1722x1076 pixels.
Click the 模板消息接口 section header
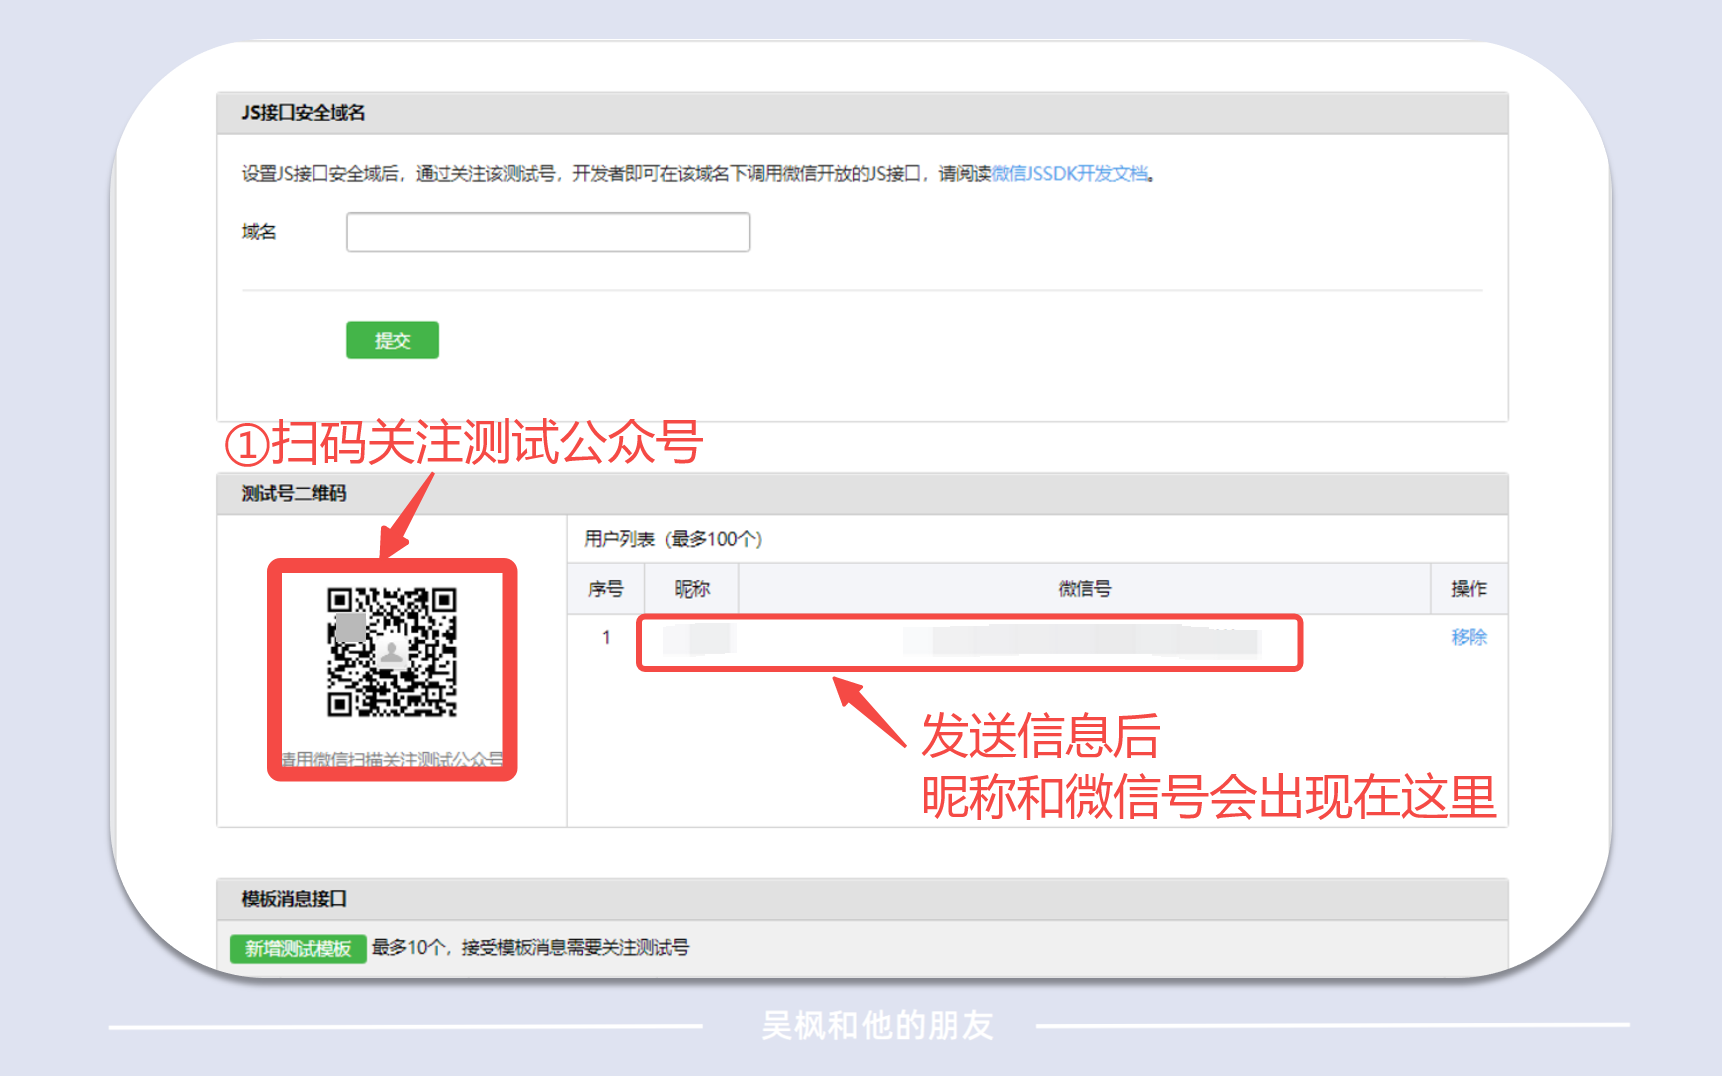[x=862, y=899]
